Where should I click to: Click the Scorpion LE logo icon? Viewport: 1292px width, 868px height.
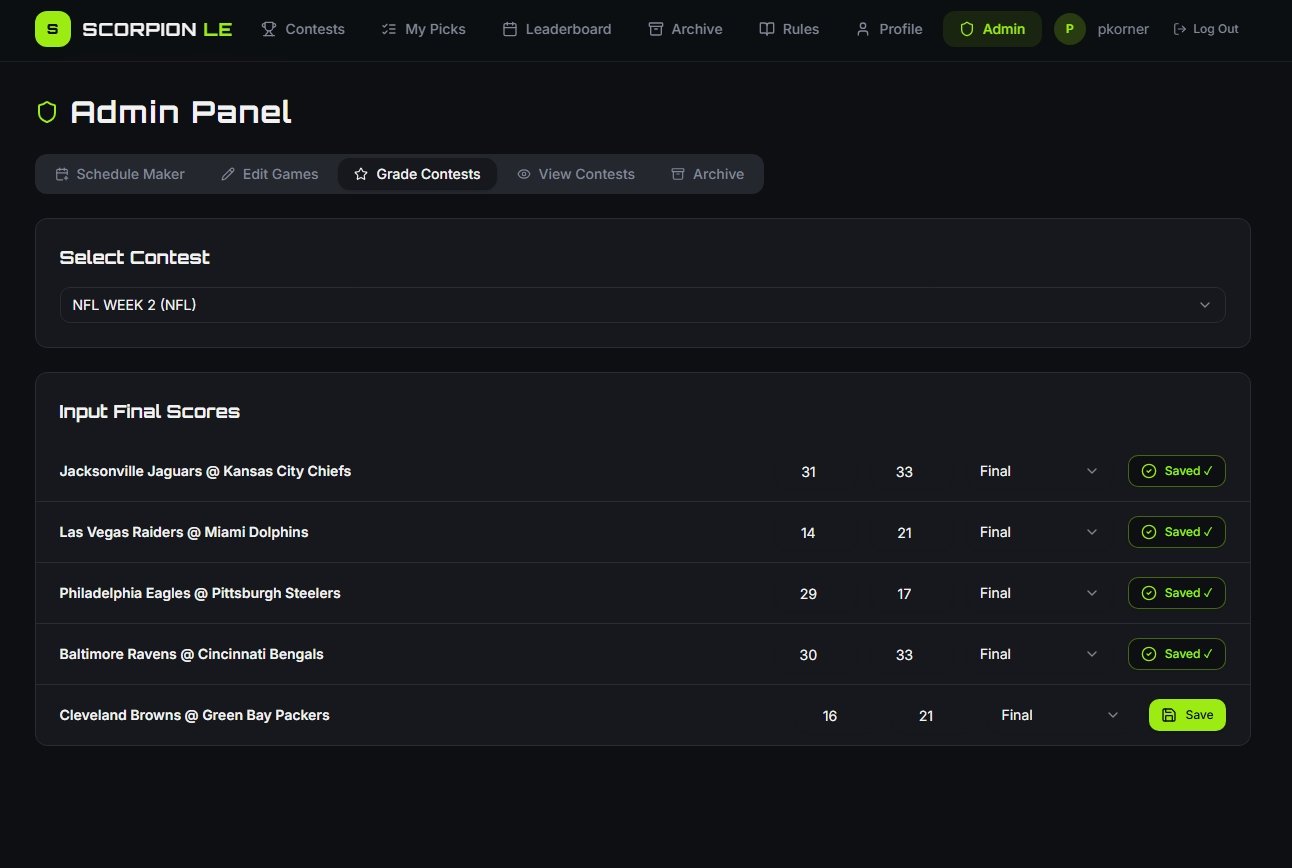click(x=52, y=29)
